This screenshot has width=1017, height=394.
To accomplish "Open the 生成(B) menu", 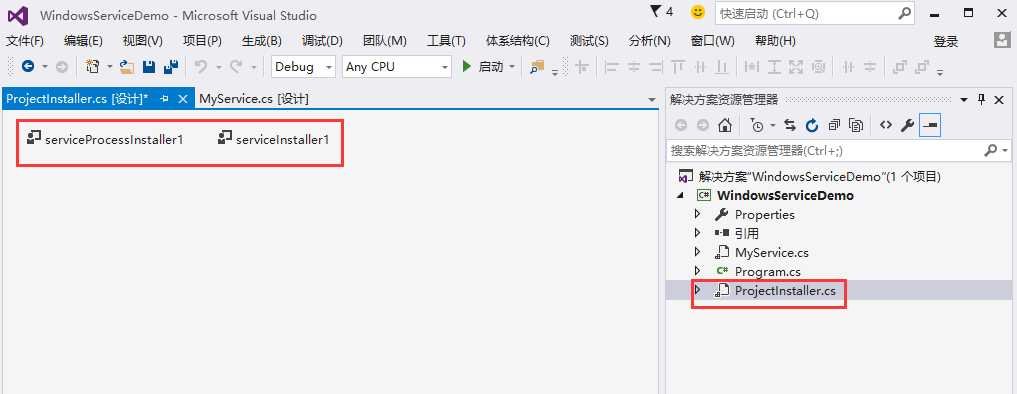I will (x=261, y=41).
